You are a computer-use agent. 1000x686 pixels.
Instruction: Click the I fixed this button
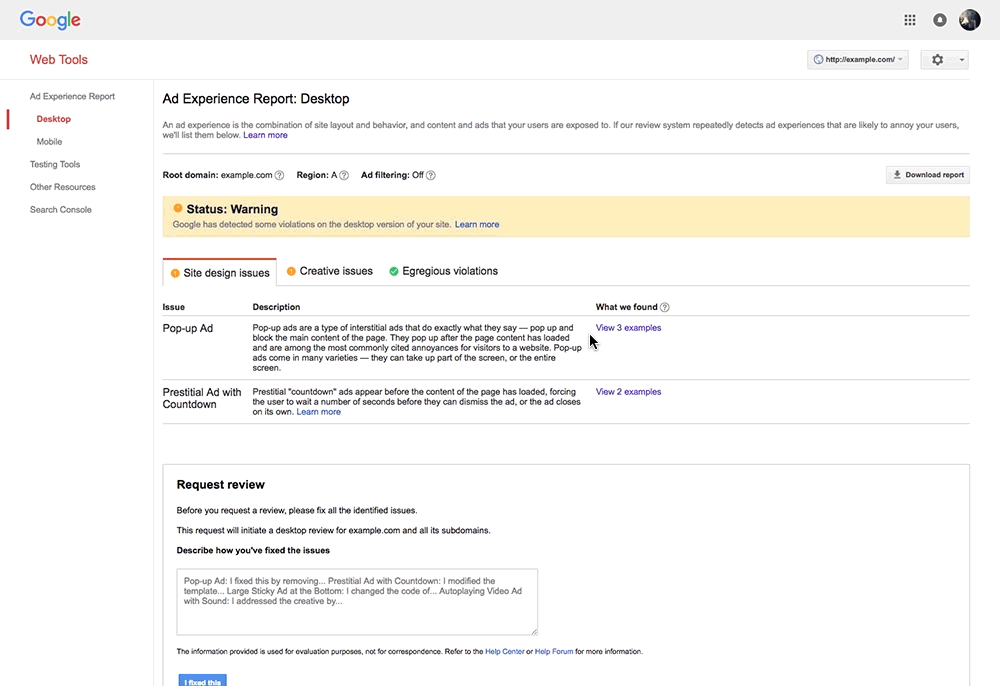click(203, 681)
